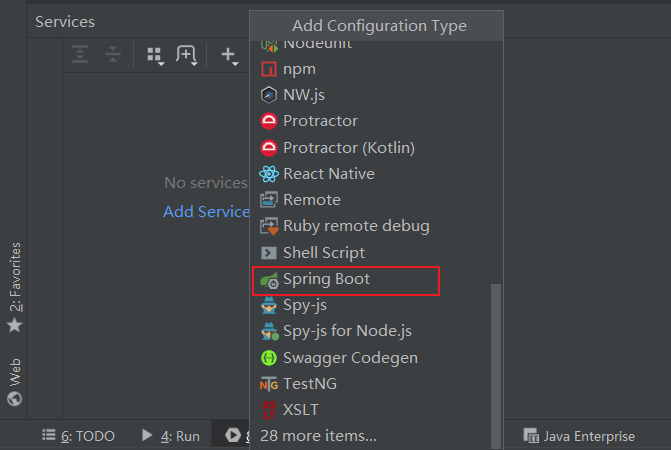Click the Collapse All toolbar icon
Viewport: 671px width, 450px height.
point(113,54)
